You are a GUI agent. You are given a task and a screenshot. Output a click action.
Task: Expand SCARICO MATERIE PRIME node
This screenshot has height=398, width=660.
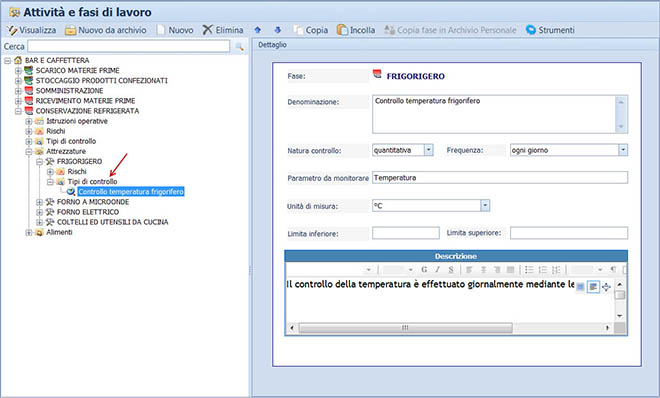[x=18, y=71]
